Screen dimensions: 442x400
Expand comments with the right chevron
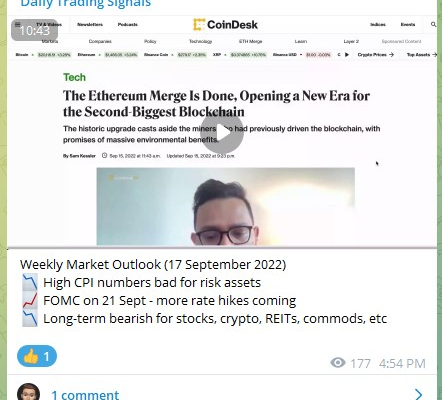coord(419,394)
